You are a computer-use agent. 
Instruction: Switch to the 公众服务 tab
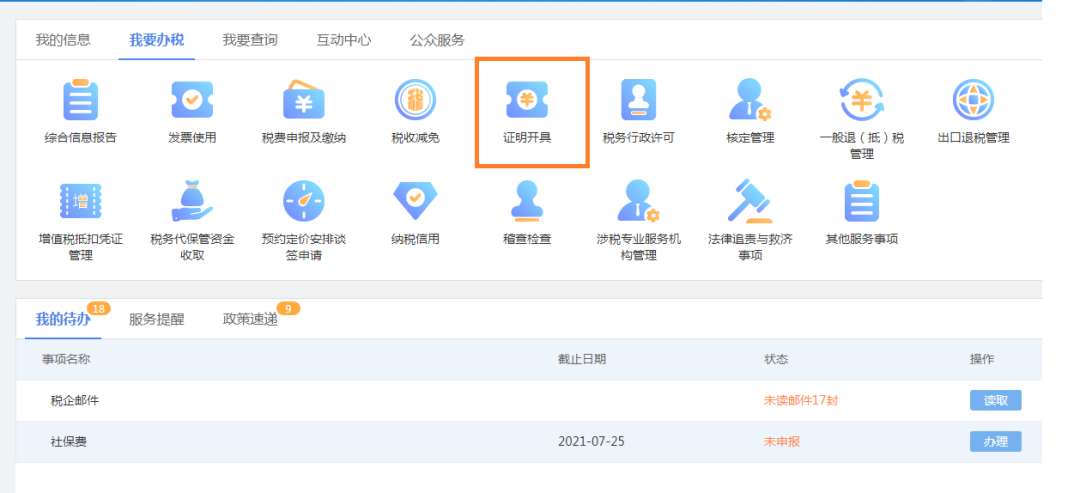coord(437,40)
